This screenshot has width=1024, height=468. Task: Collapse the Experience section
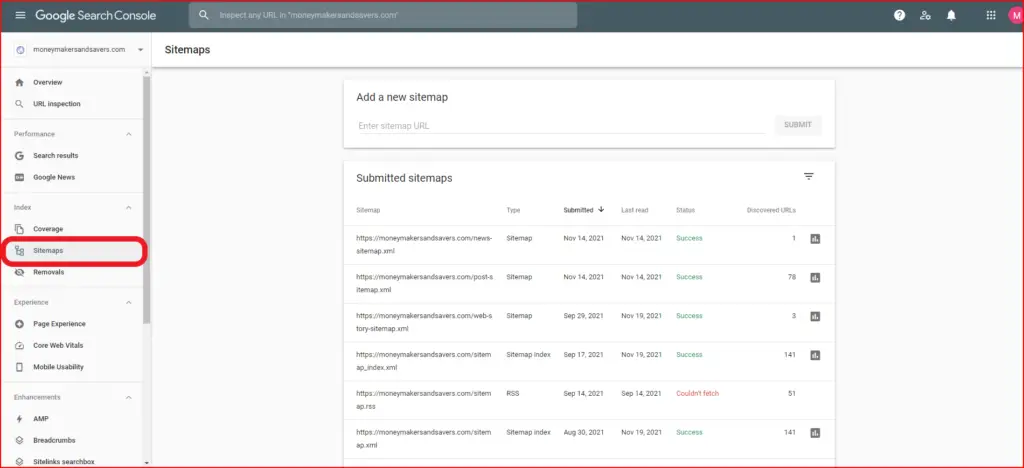pos(129,302)
